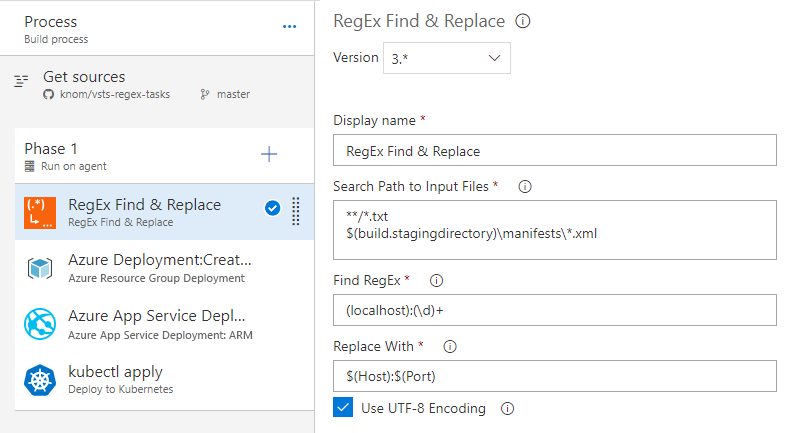Click the Display name input field
The height and width of the screenshot is (433, 792).
click(x=554, y=151)
